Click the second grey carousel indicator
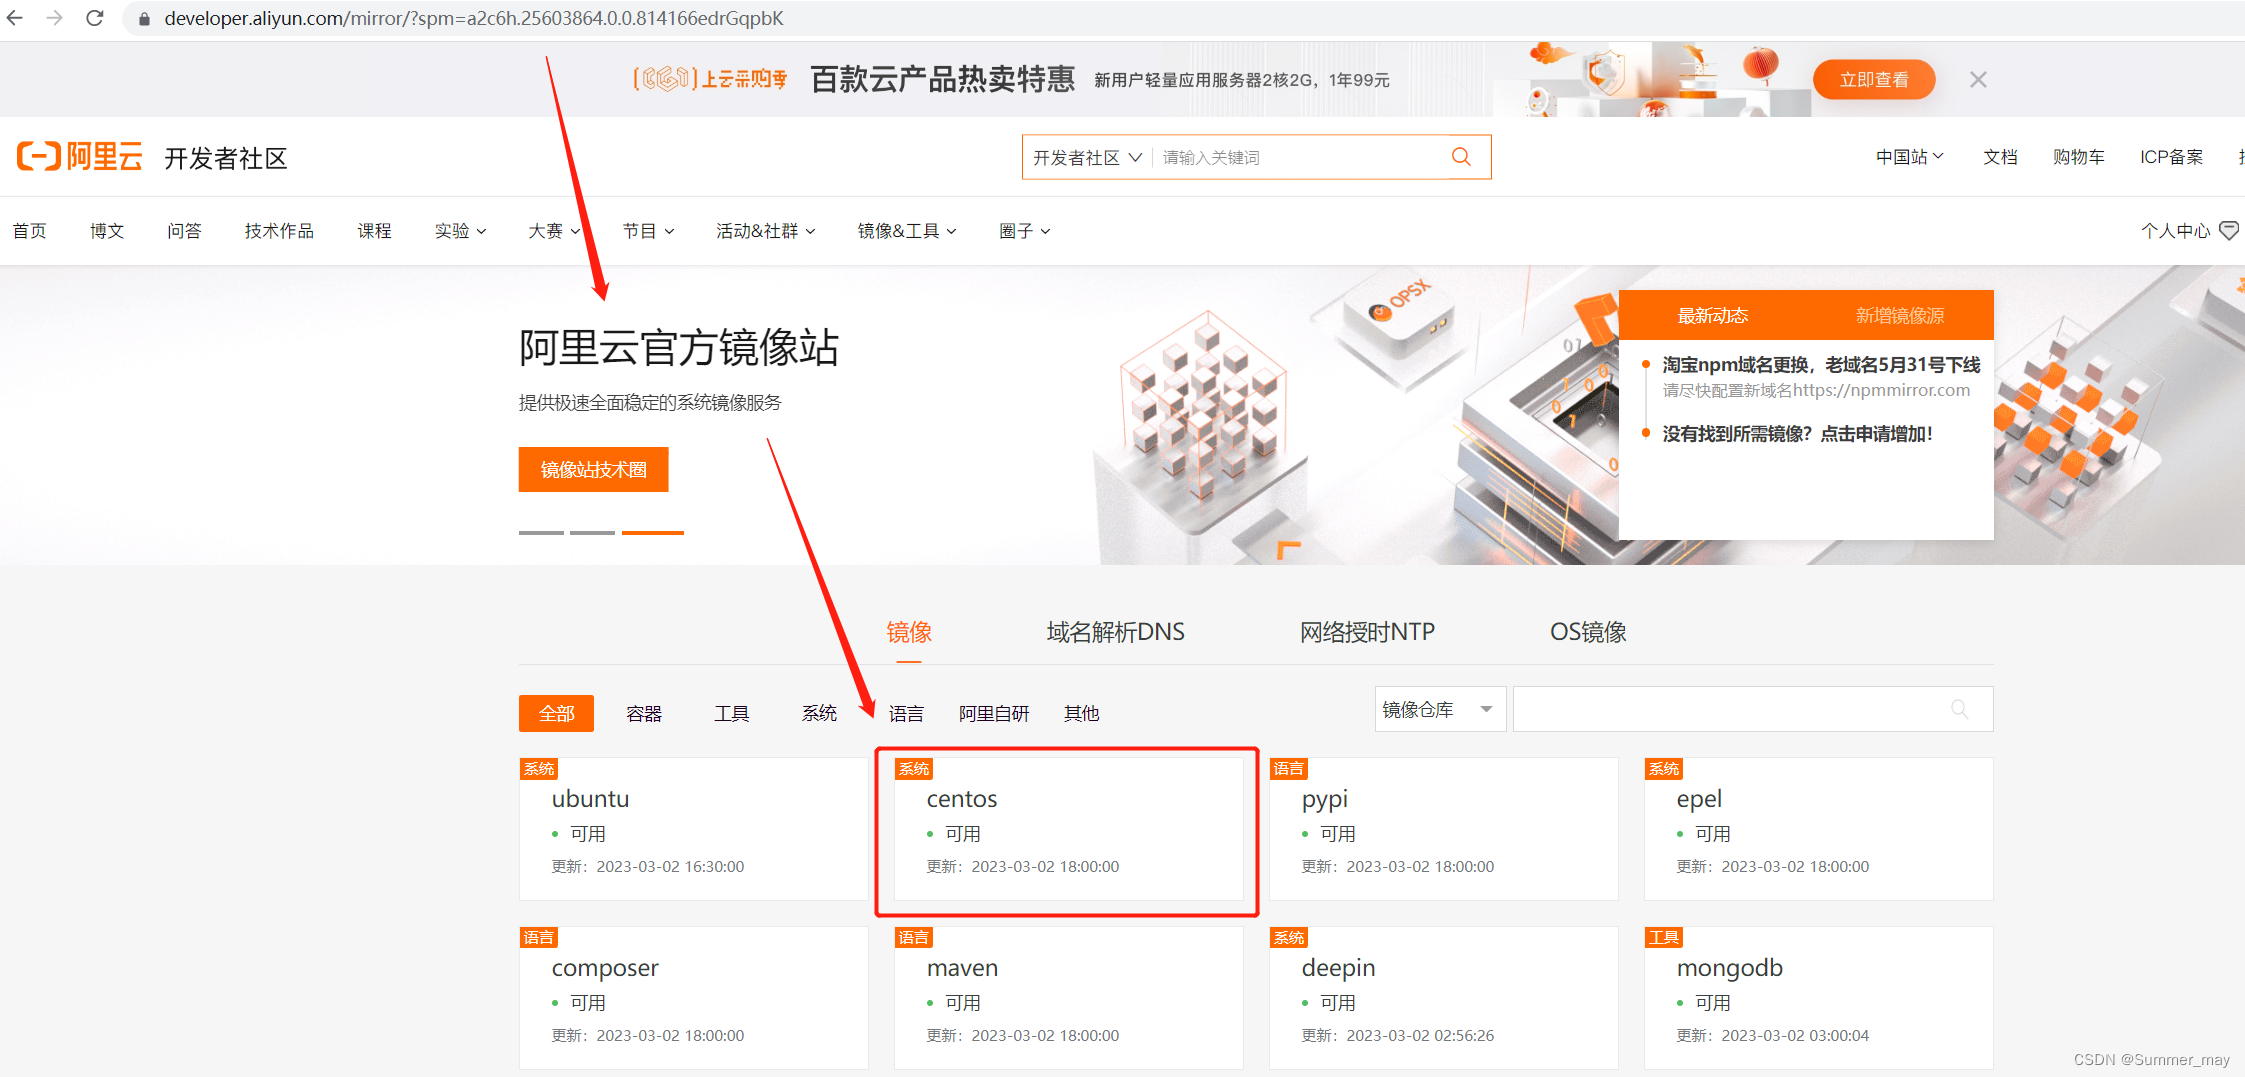The width and height of the screenshot is (2245, 1077). click(592, 533)
